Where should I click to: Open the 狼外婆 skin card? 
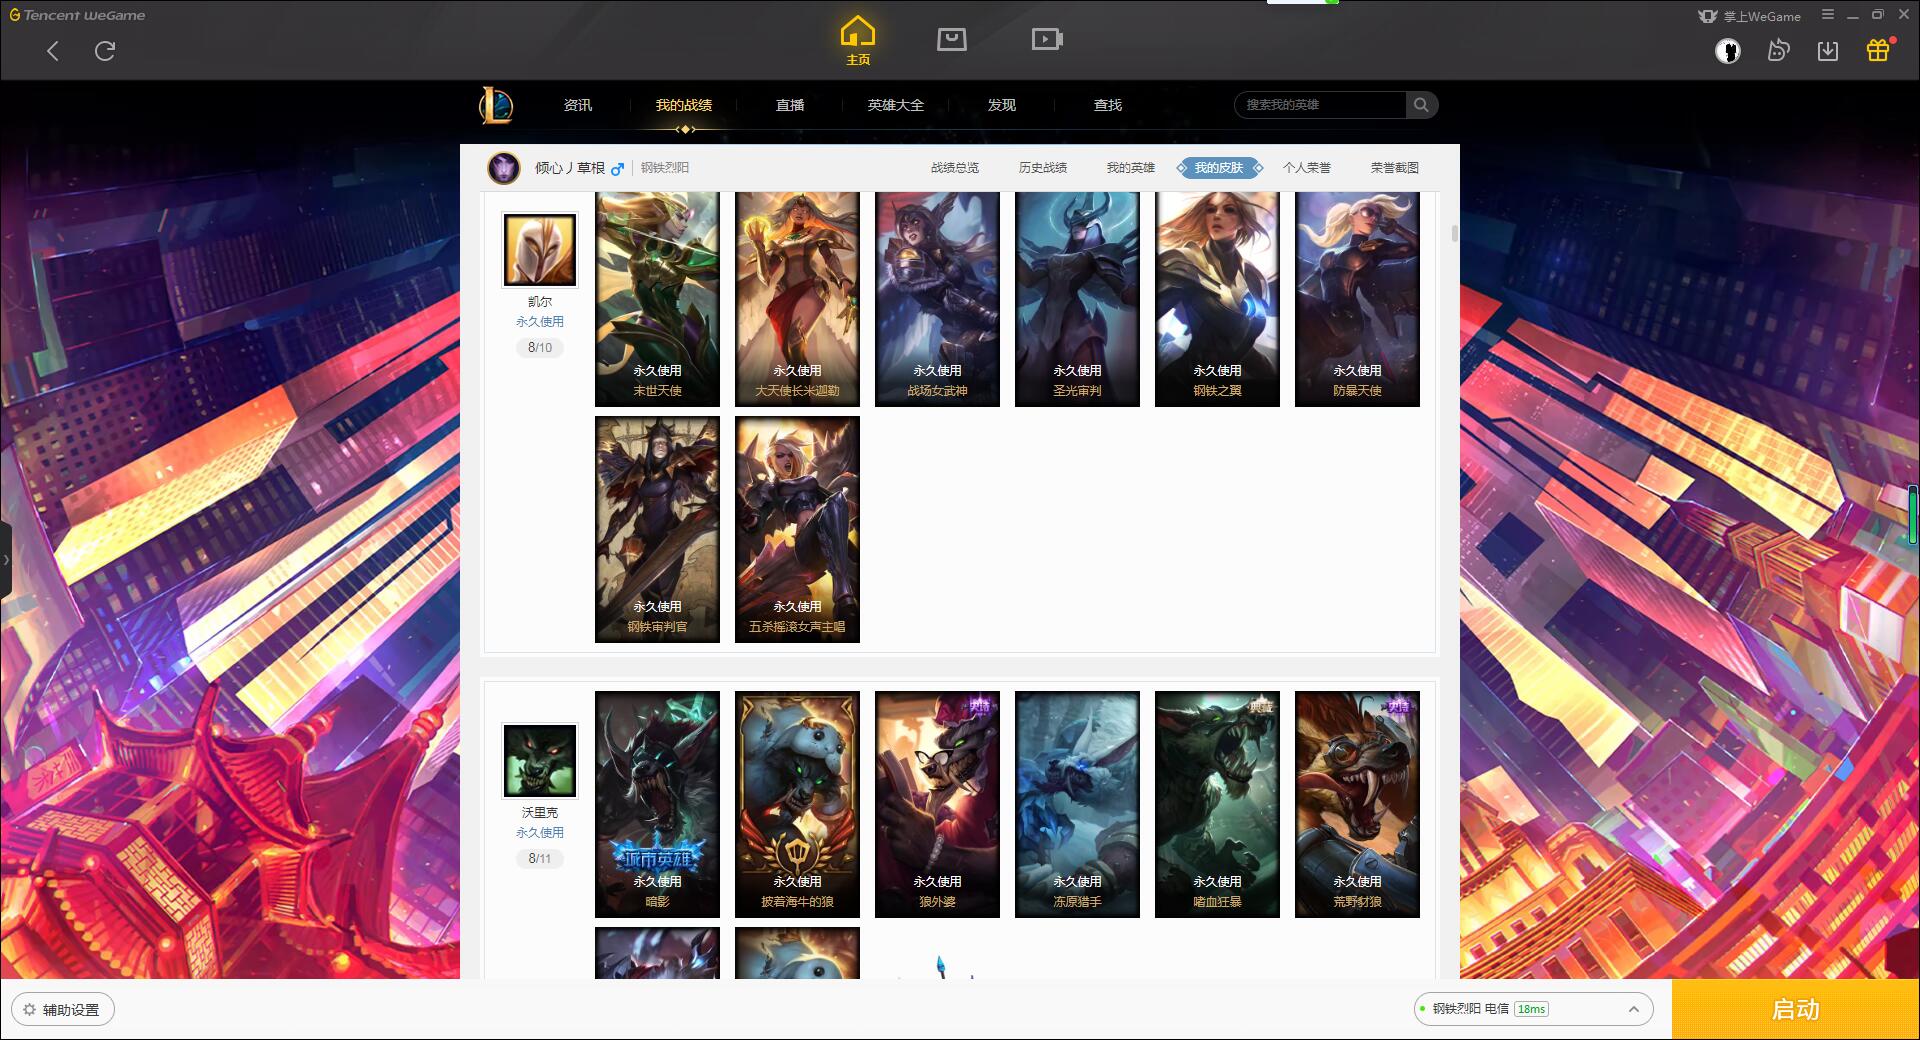coord(937,804)
